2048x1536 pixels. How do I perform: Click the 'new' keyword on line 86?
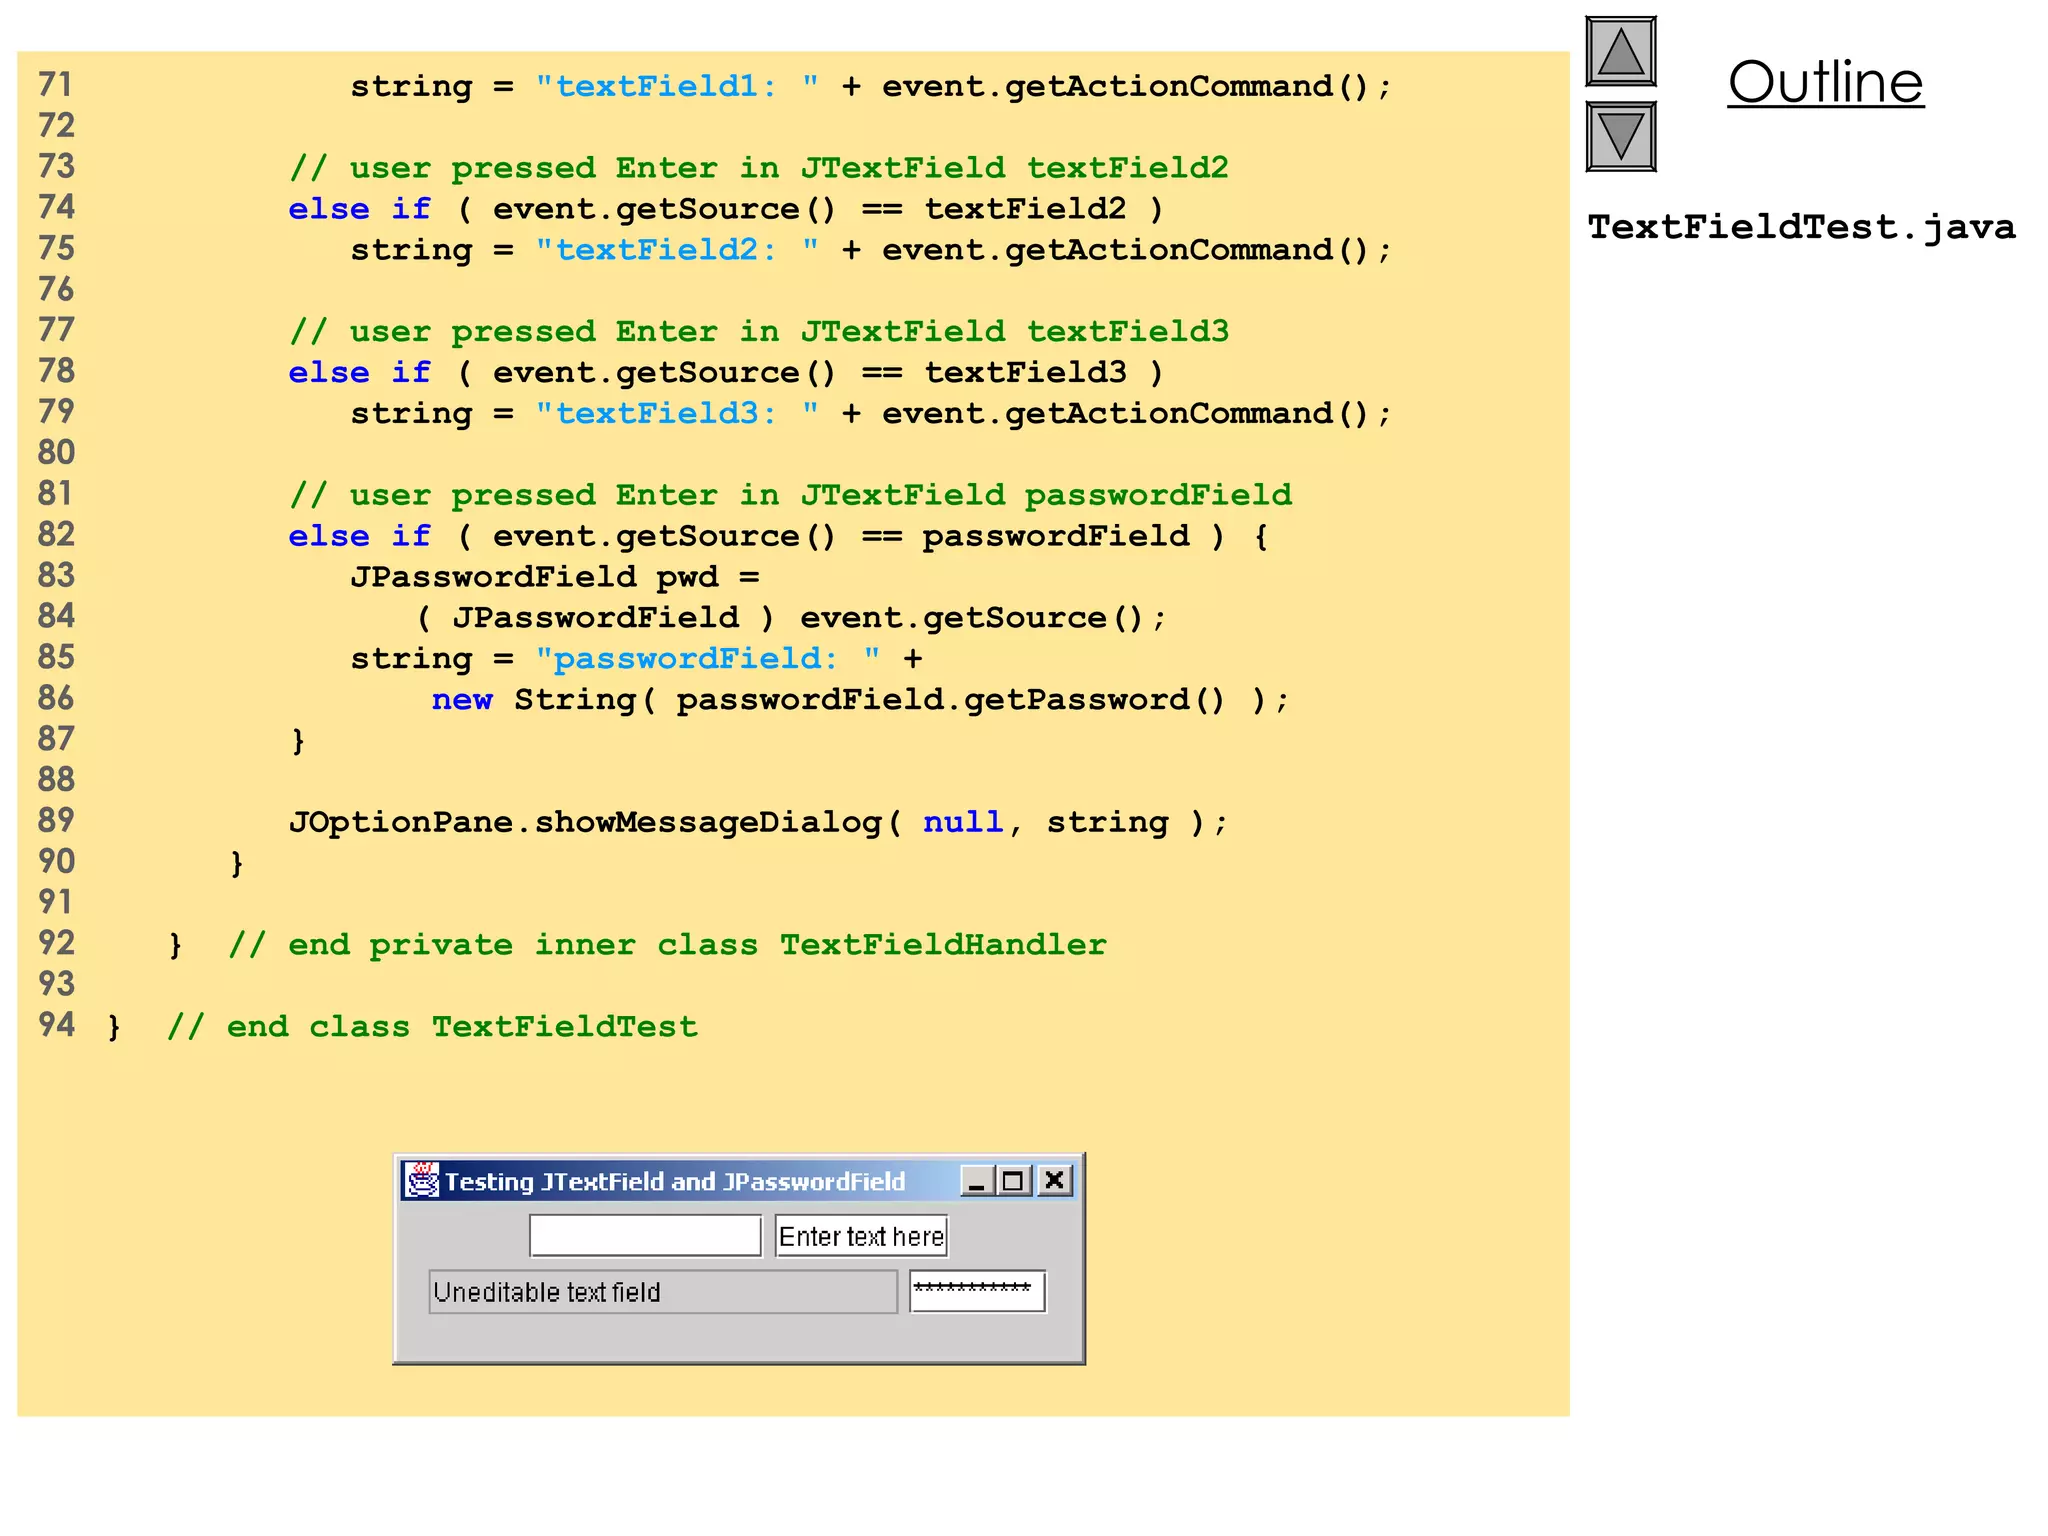461,699
